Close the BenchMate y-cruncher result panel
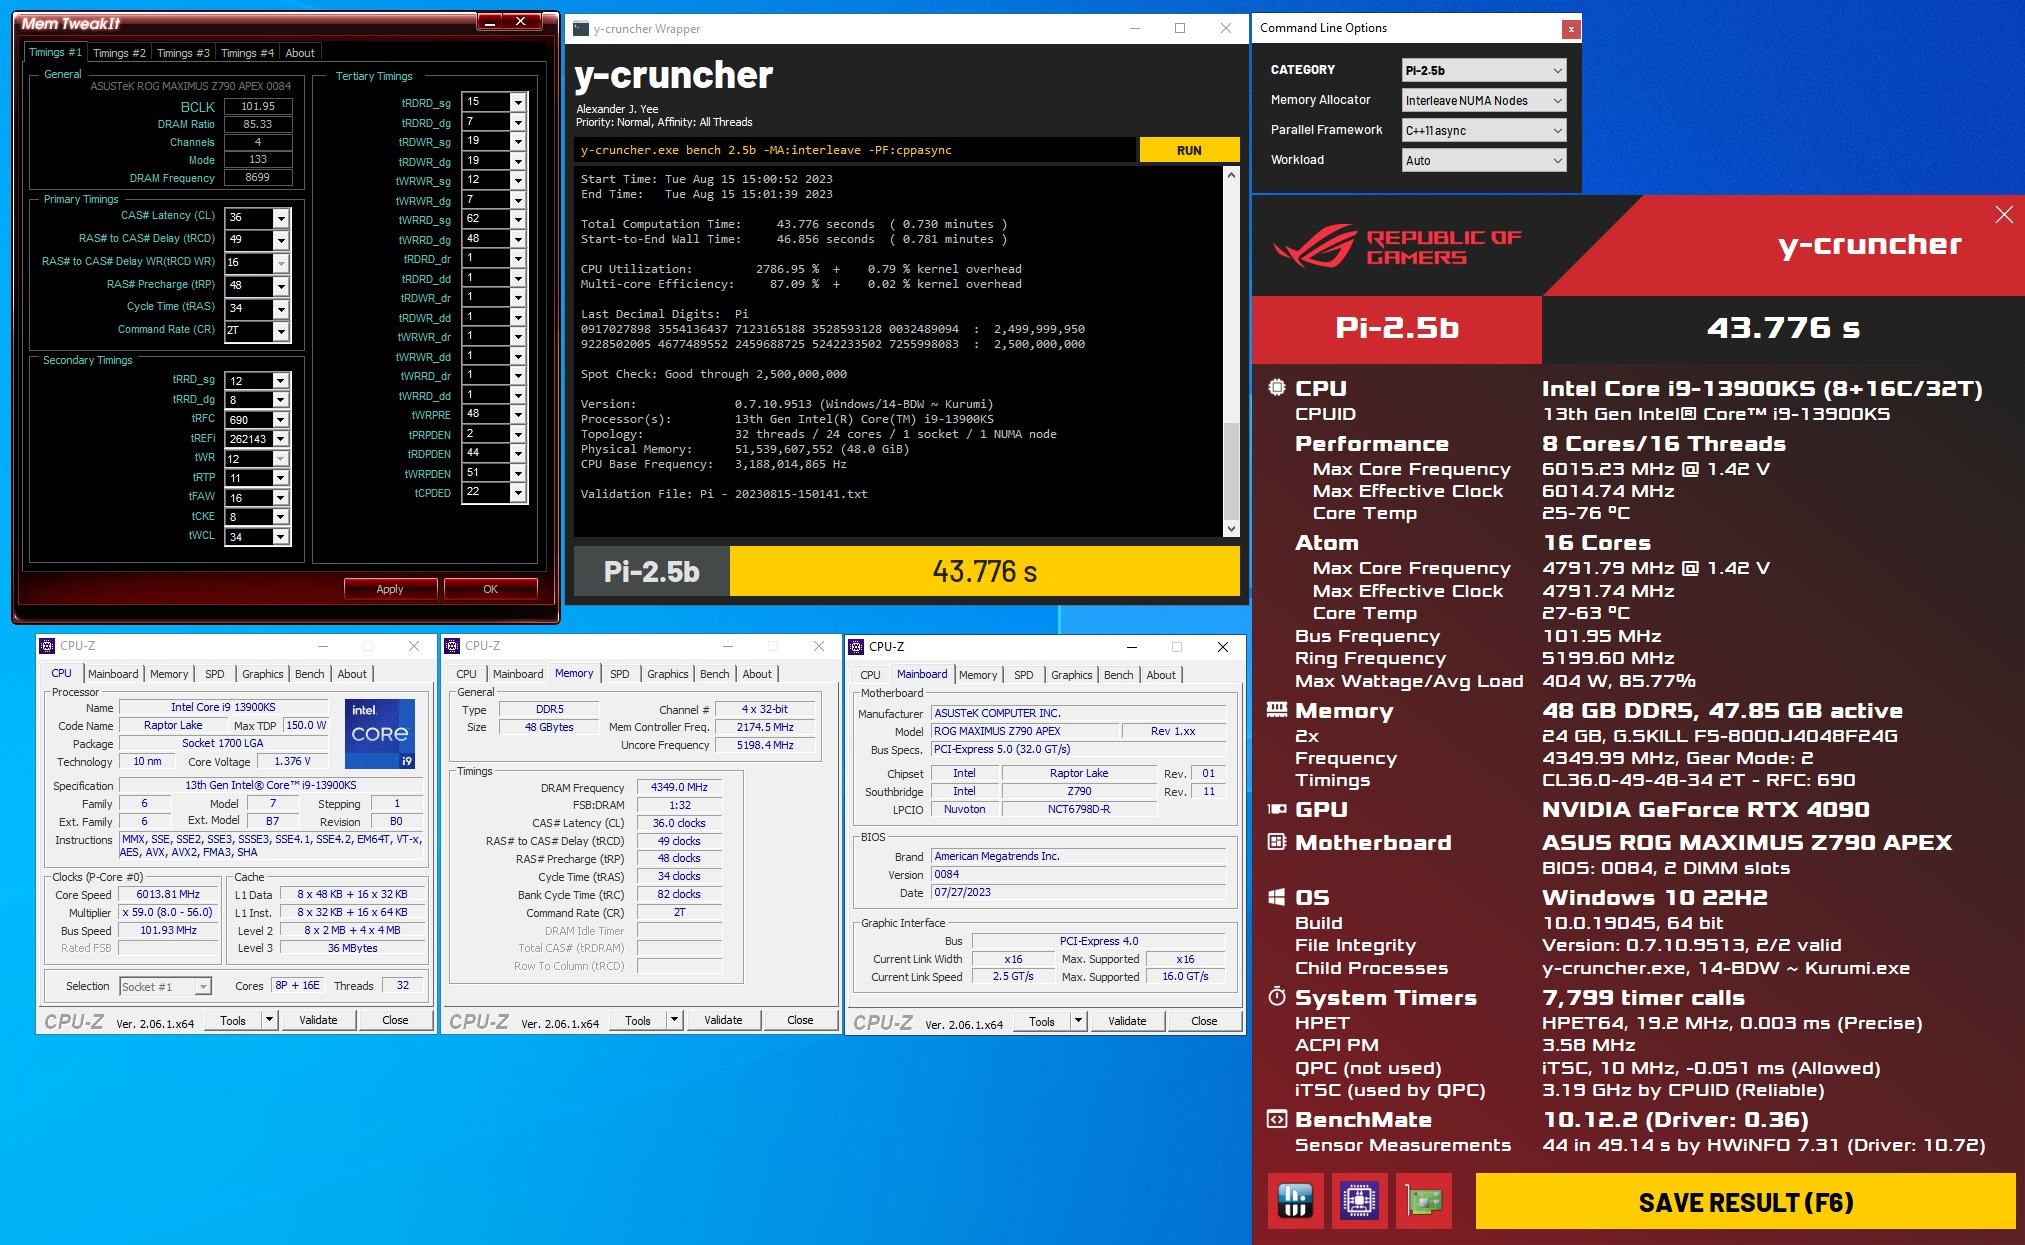 click(x=2003, y=215)
